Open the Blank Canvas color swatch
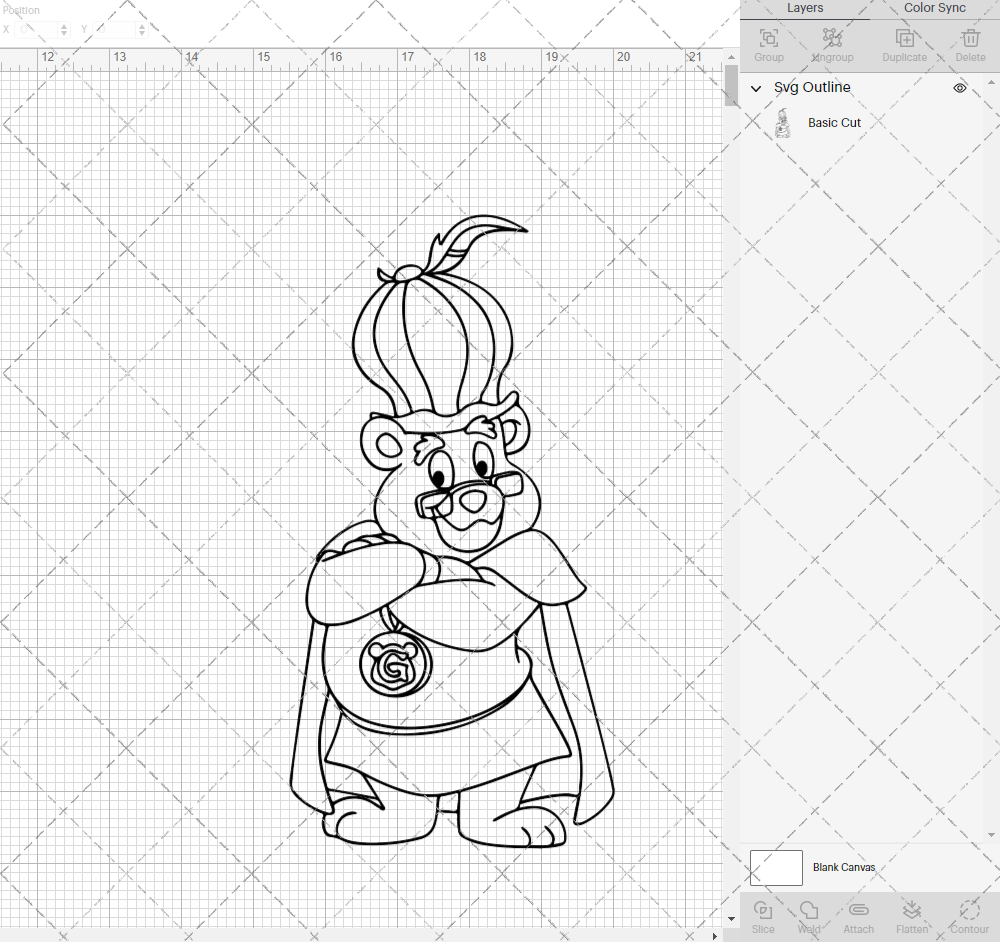This screenshot has width=1000, height=942. click(x=776, y=867)
